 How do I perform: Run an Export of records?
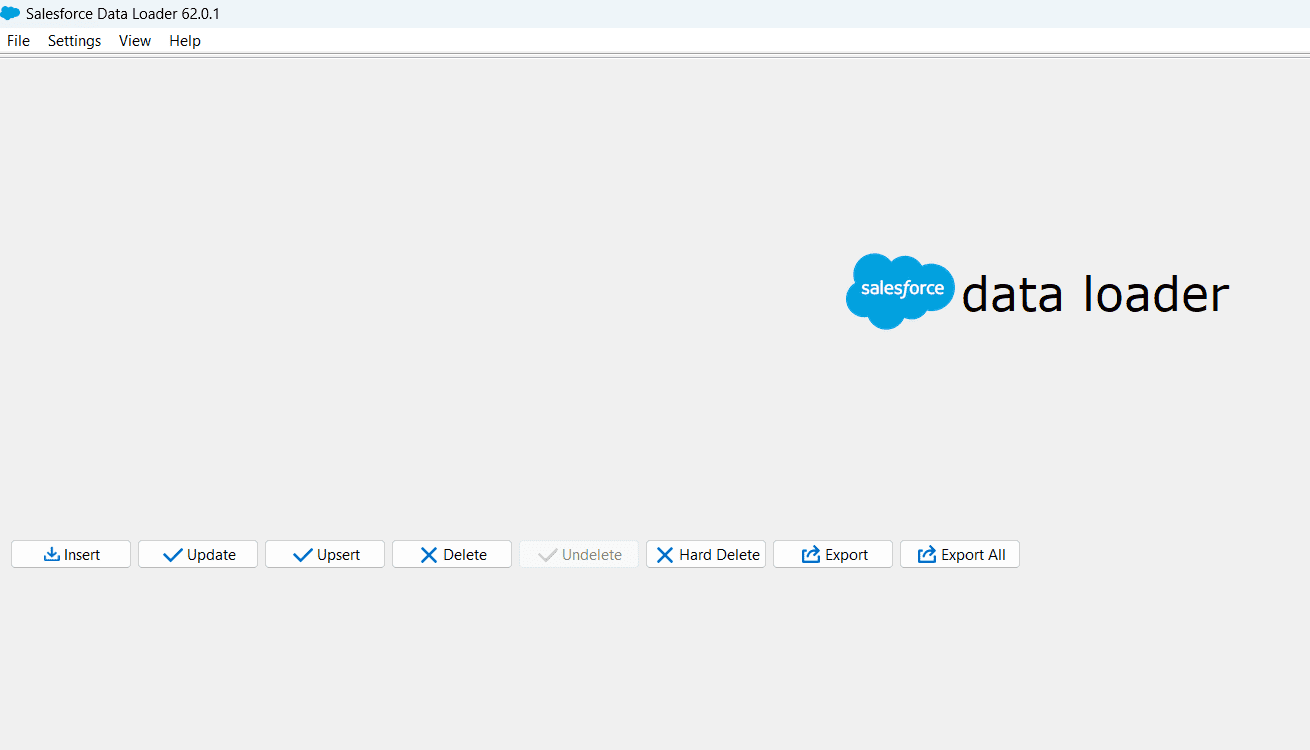point(832,554)
